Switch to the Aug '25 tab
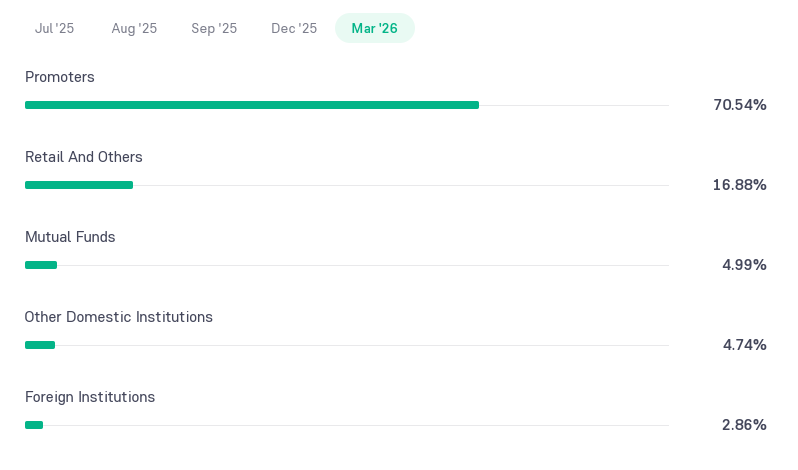This screenshot has height=470, width=798. (x=134, y=28)
